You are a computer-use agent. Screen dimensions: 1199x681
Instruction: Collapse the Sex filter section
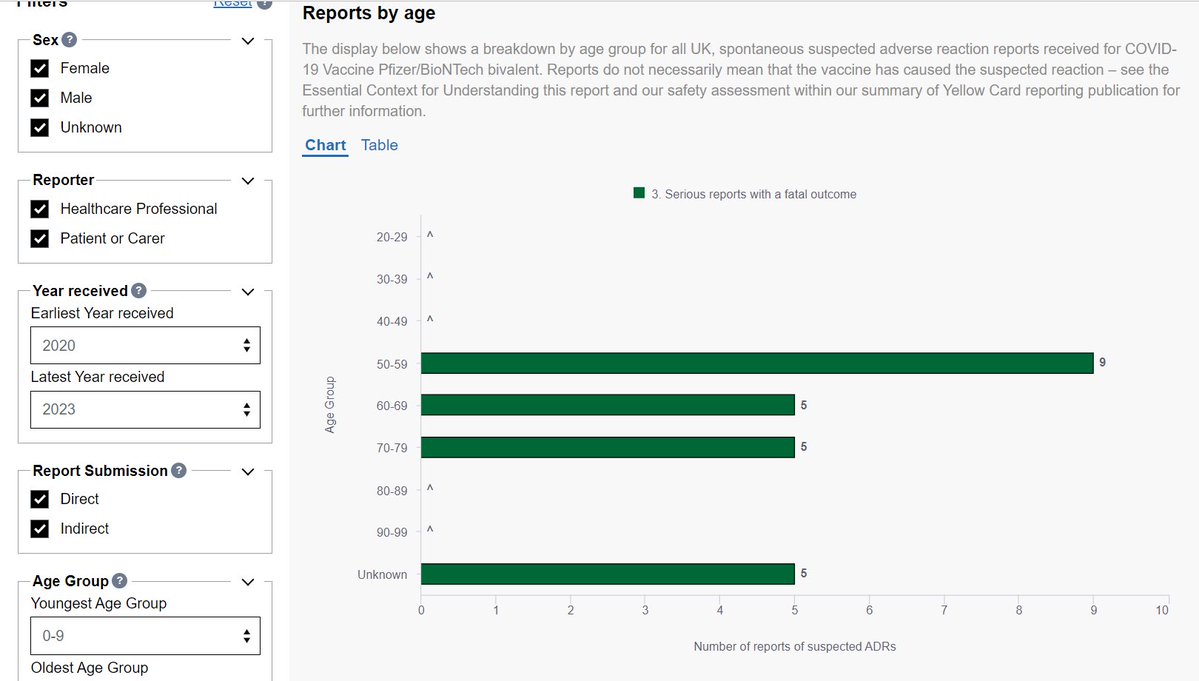(249, 41)
